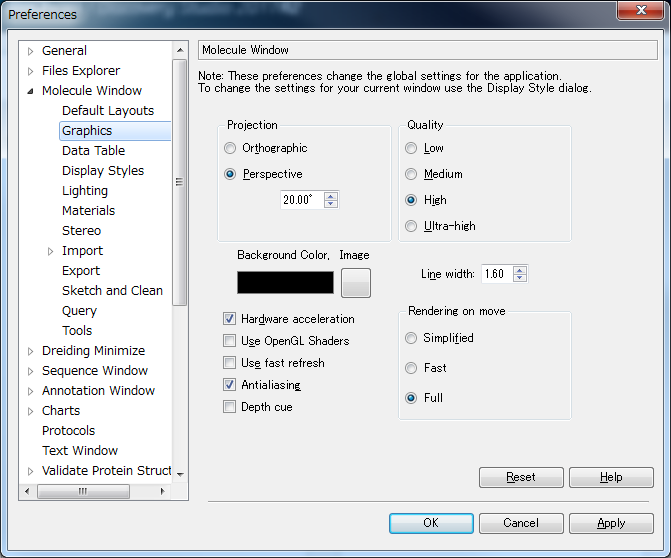Expand the General category
The width and height of the screenshot is (671, 558).
(x=30, y=51)
